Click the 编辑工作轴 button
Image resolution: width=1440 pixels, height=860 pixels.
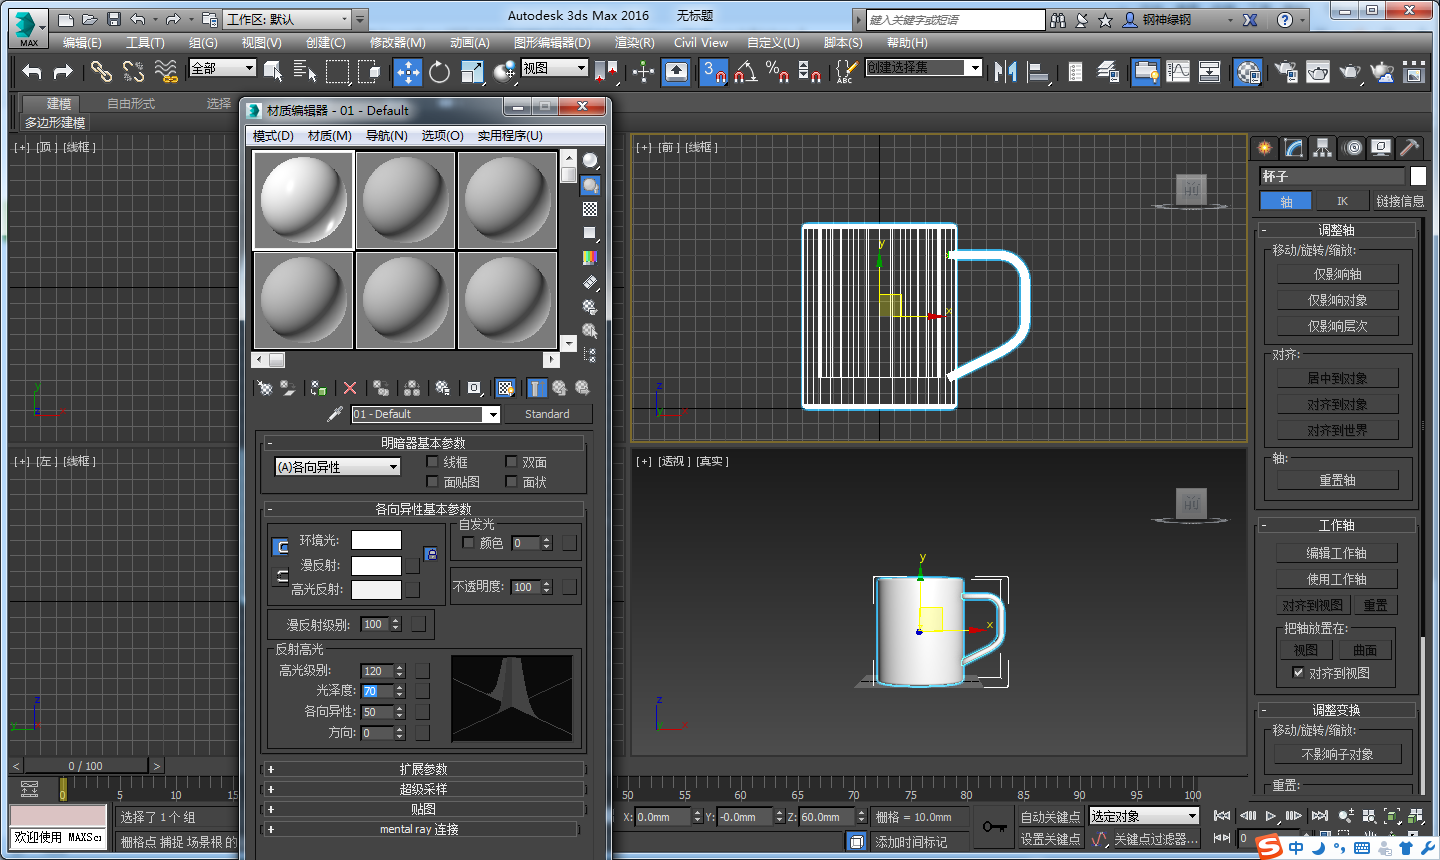click(1337, 553)
